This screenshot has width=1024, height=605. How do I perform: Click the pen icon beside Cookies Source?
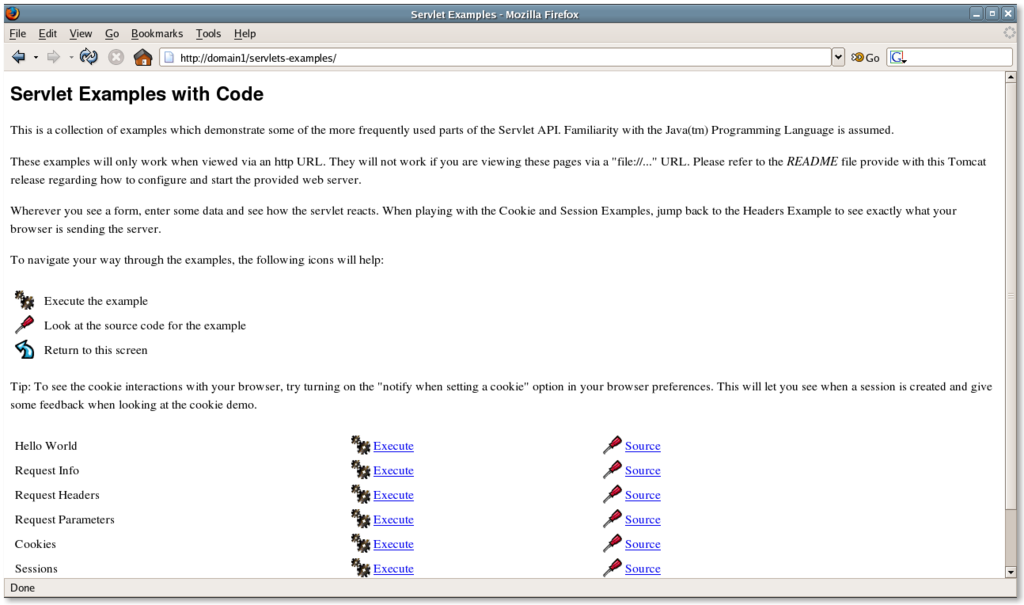click(x=612, y=544)
